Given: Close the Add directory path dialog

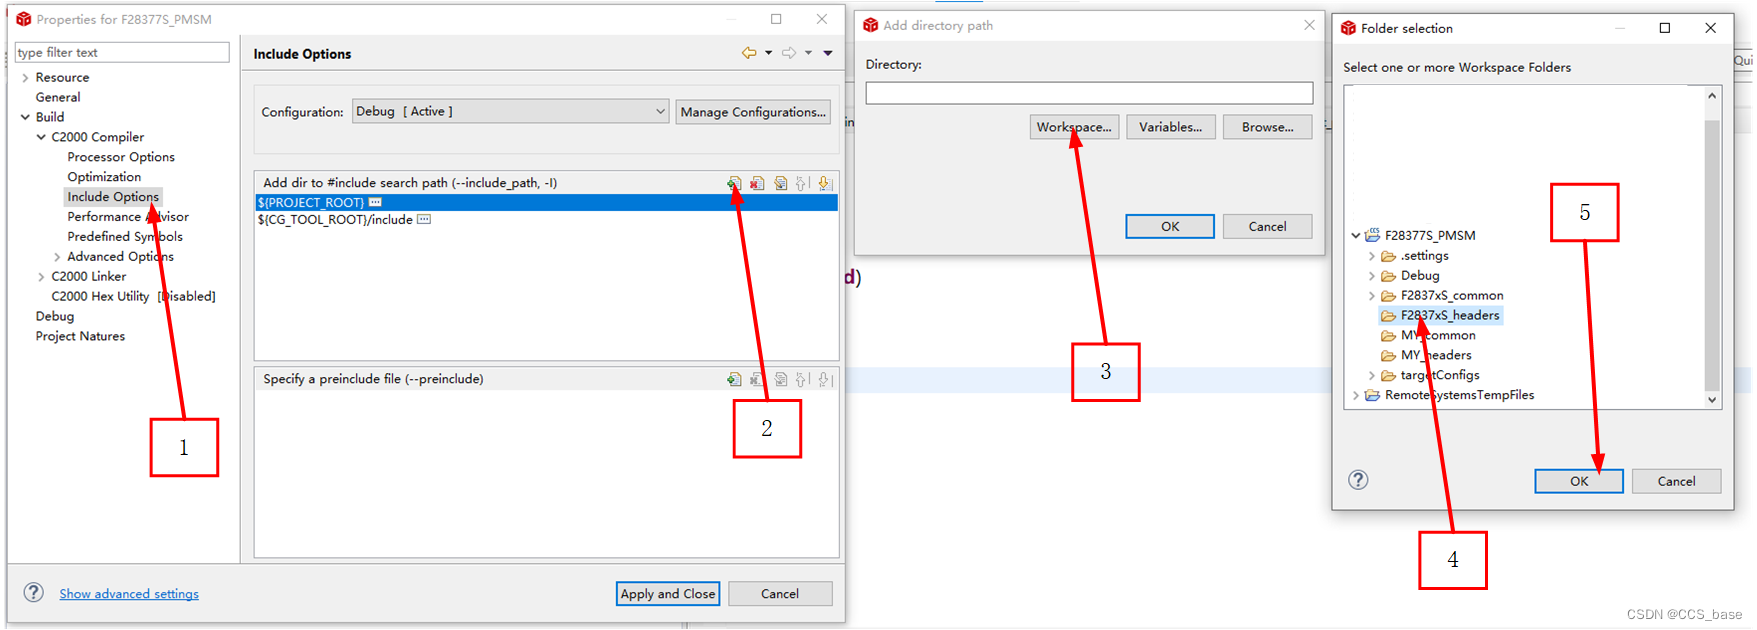Looking at the screenshot, I should (1309, 25).
